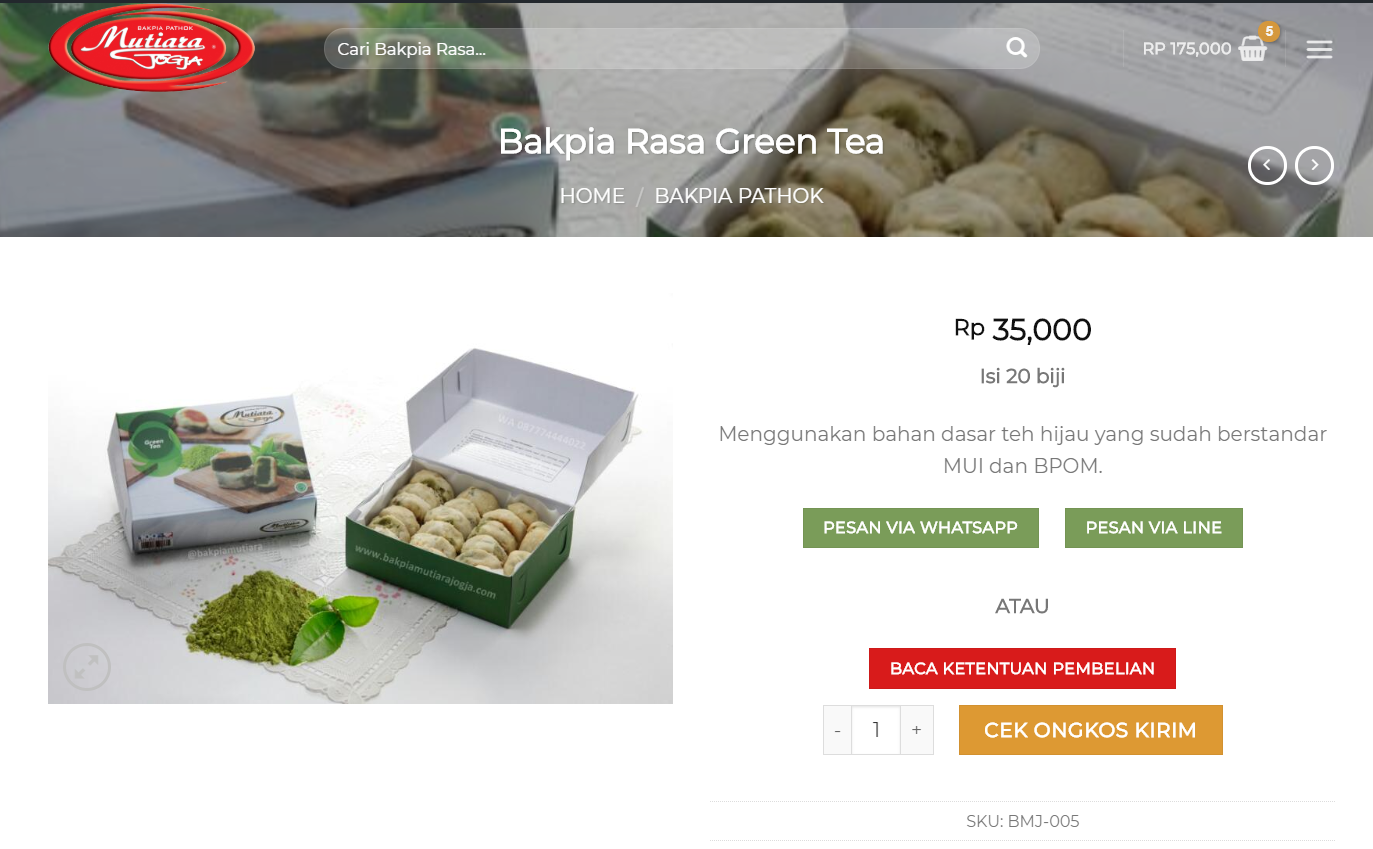This screenshot has width=1373, height=849.
Task: Order using Pesan Via WhatsApp button
Action: (920, 528)
